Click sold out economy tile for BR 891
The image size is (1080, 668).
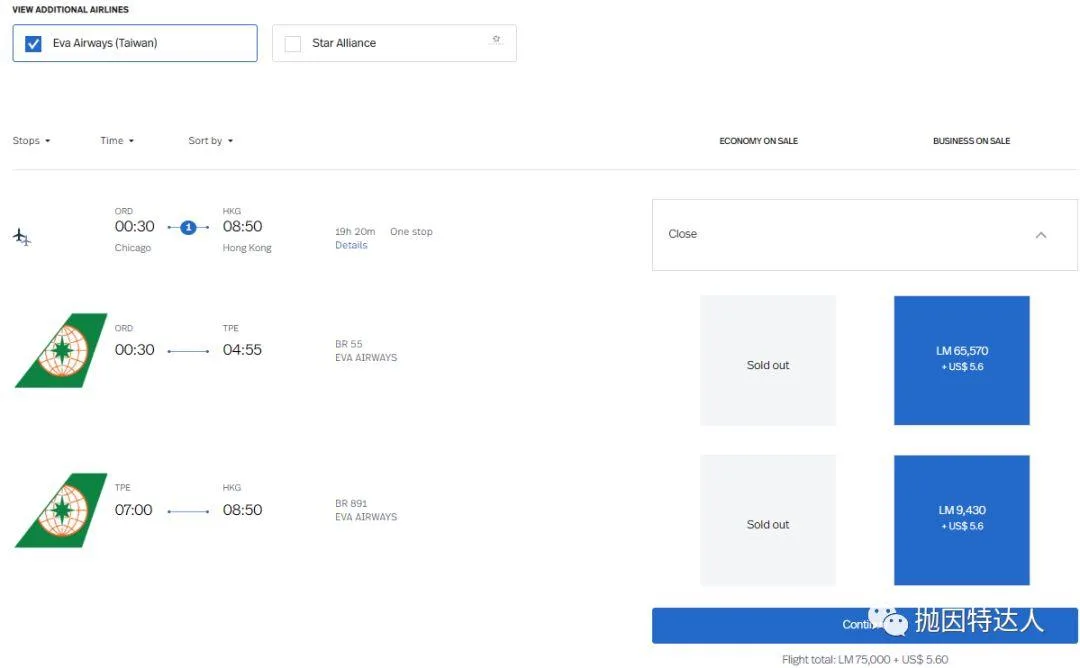[767, 520]
